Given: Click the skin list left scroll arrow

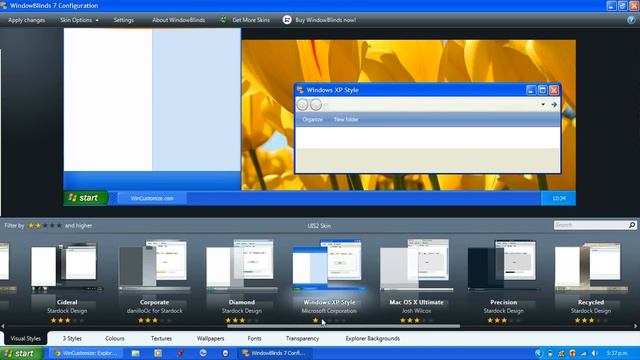Looking at the screenshot, I should tap(3, 326).
